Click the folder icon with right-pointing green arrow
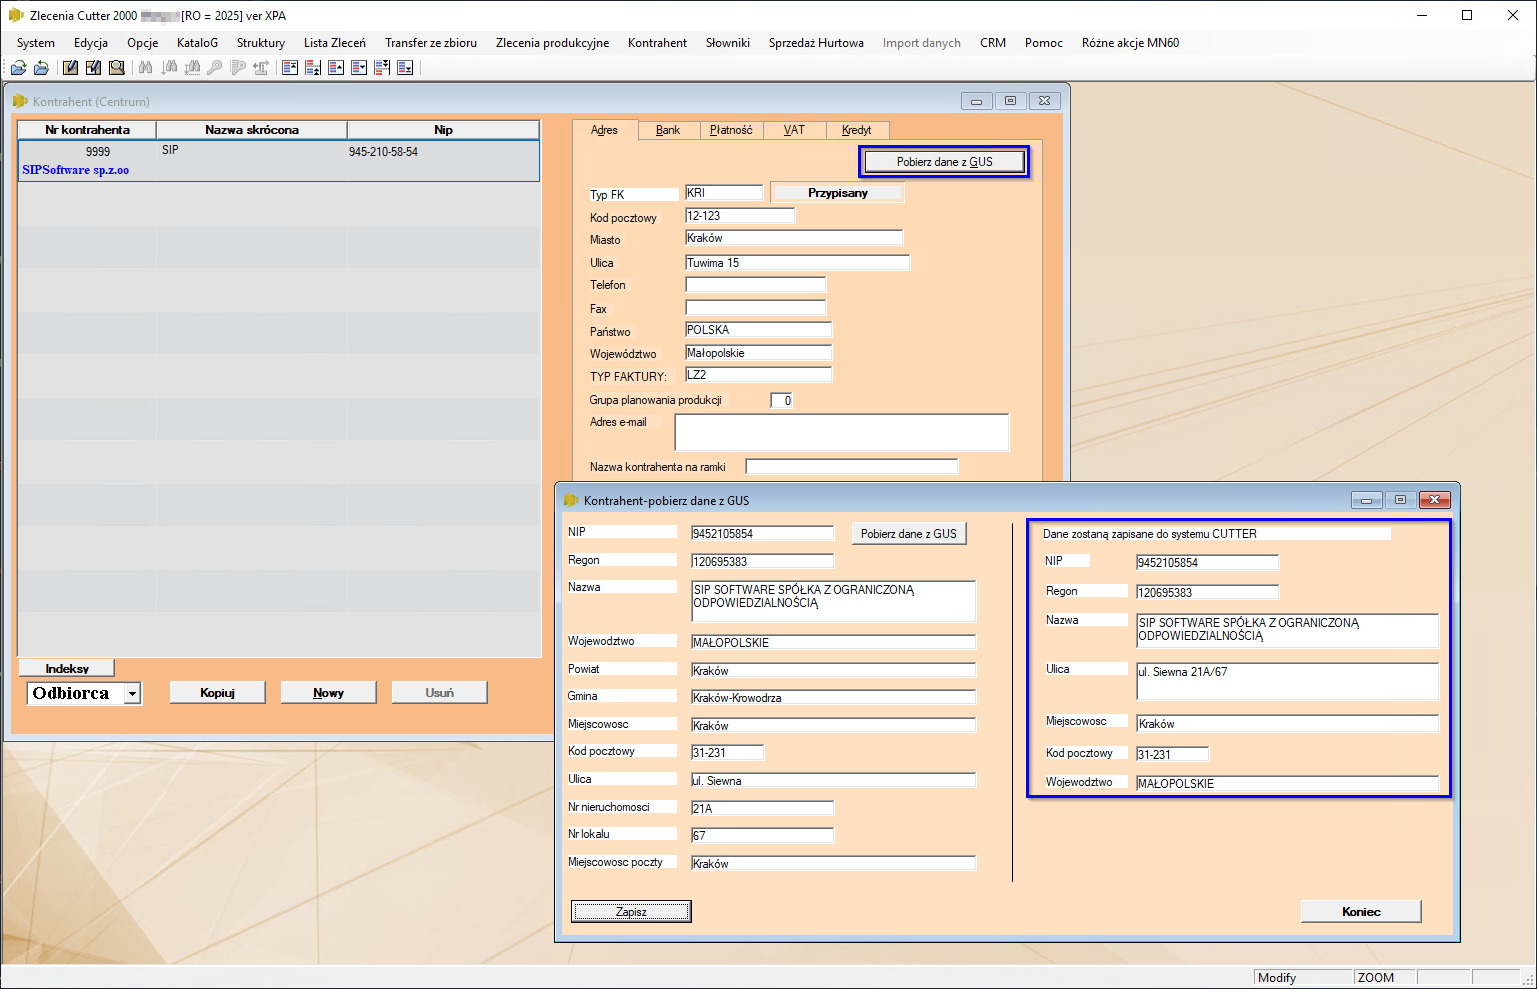The image size is (1537, 989). [x=18, y=68]
